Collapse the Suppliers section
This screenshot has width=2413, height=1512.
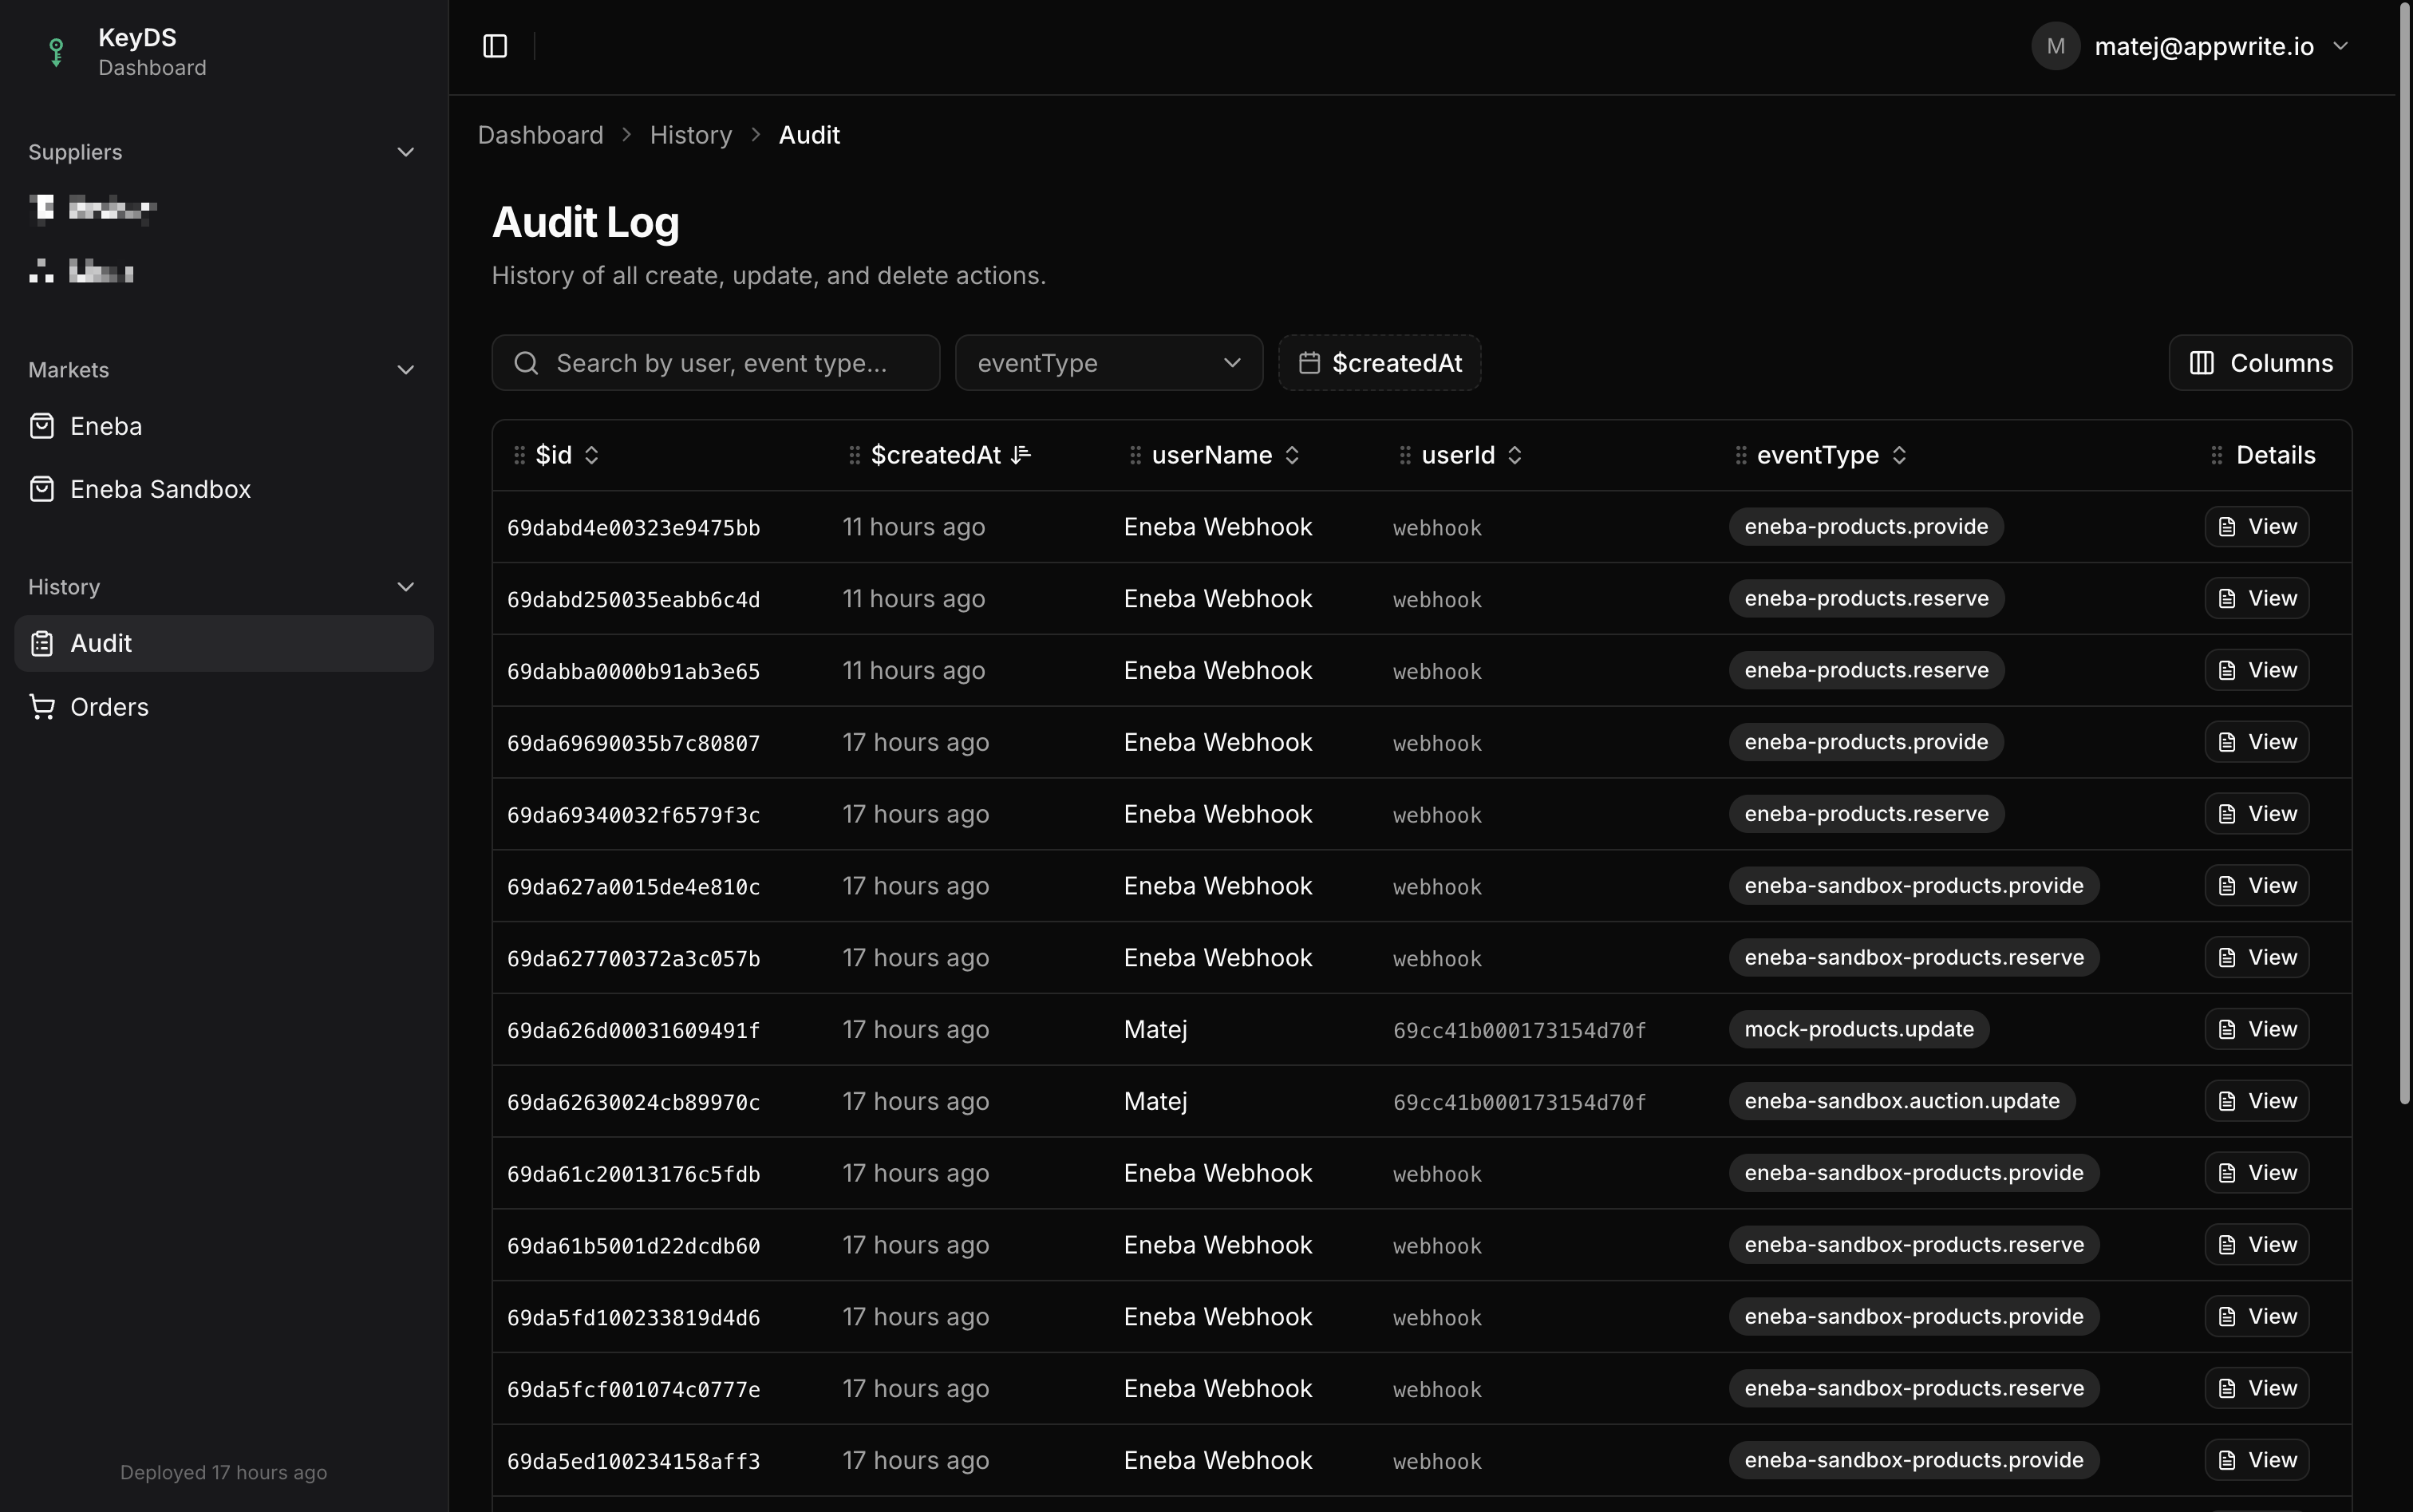(x=405, y=151)
